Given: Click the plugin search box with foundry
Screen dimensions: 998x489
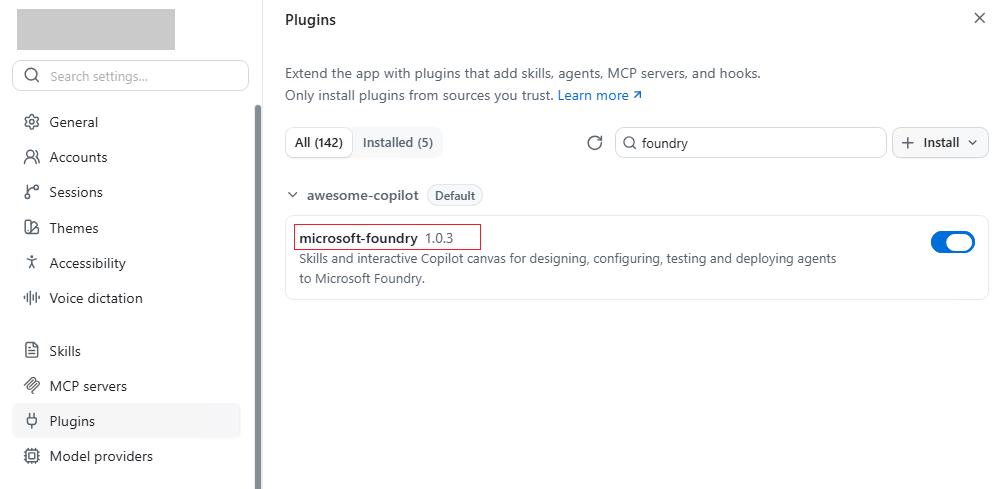Looking at the screenshot, I should (x=750, y=143).
